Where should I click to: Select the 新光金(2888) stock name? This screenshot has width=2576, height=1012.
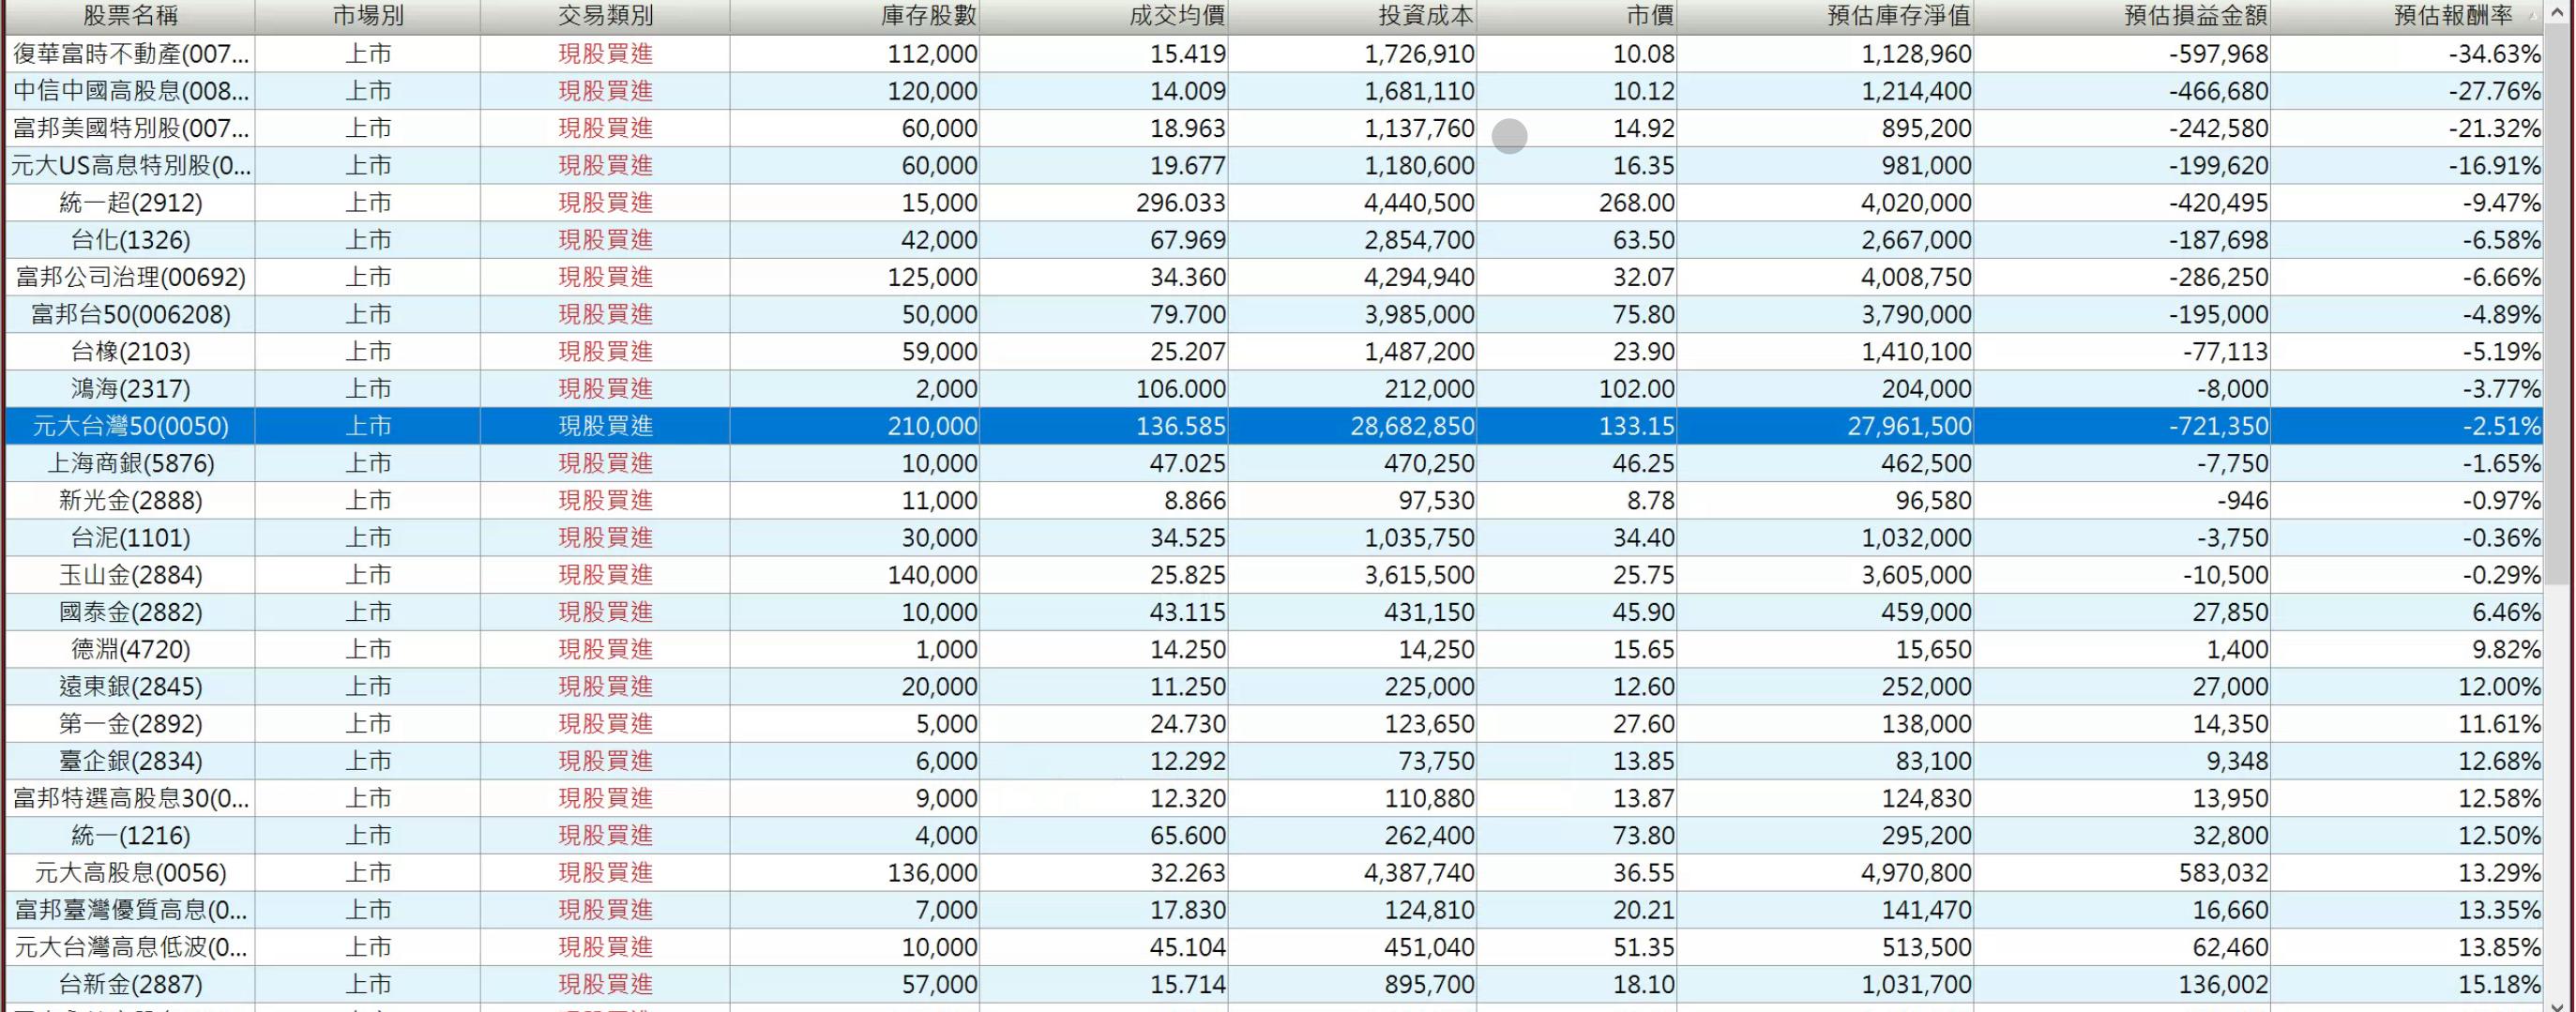[x=130, y=500]
